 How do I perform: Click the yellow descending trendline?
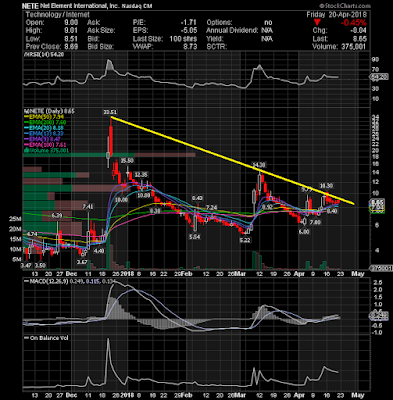pyautogui.click(x=232, y=160)
